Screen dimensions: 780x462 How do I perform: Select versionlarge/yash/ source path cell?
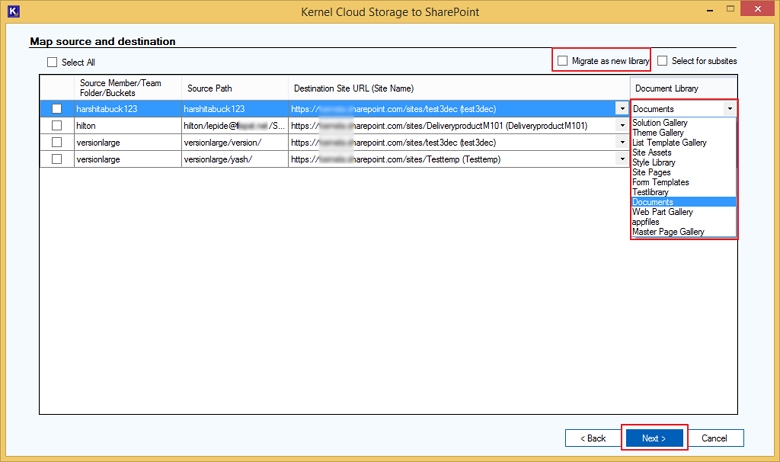[x=235, y=159]
